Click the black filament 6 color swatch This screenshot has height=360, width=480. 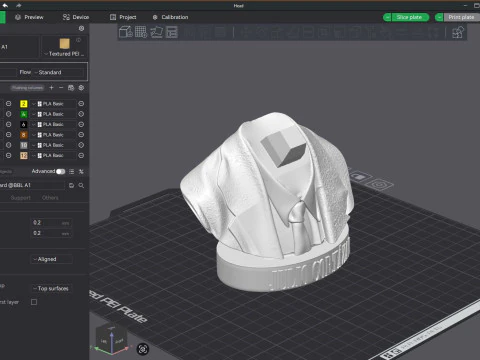[24, 124]
